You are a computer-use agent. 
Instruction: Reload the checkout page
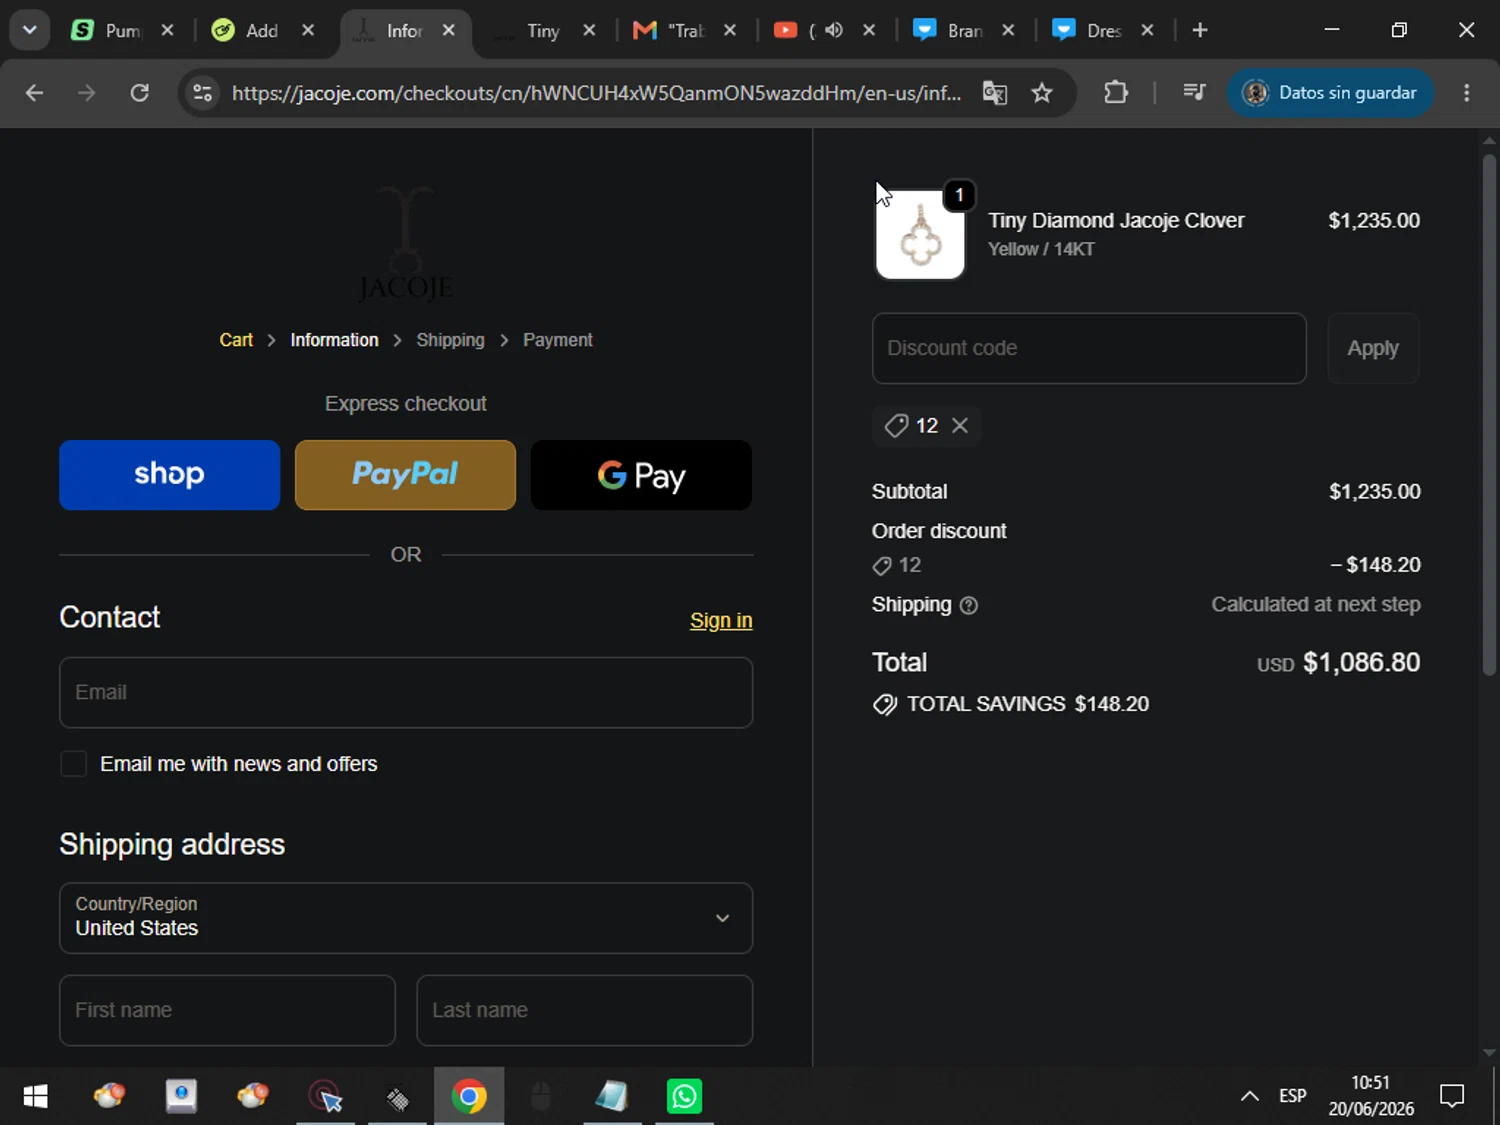coord(140,93)
